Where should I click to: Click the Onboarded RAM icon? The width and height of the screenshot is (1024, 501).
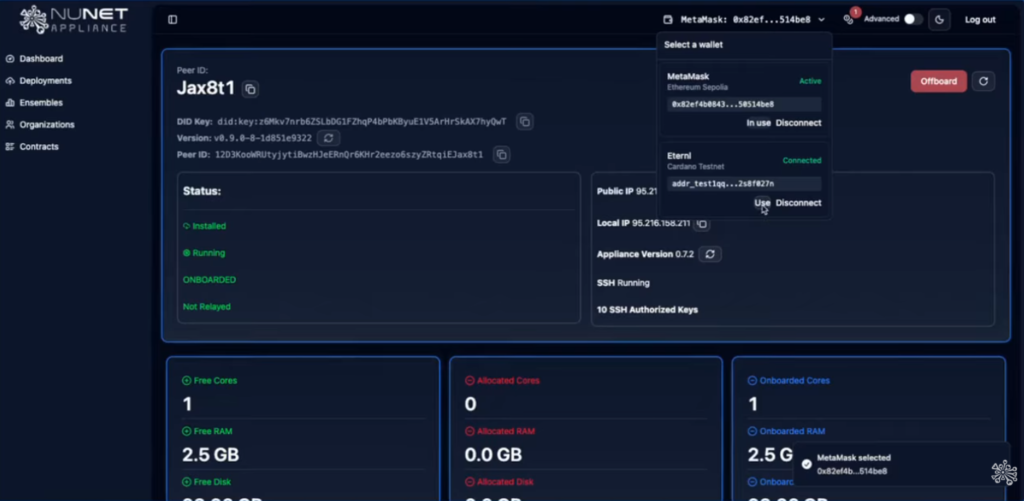(752, 432)
